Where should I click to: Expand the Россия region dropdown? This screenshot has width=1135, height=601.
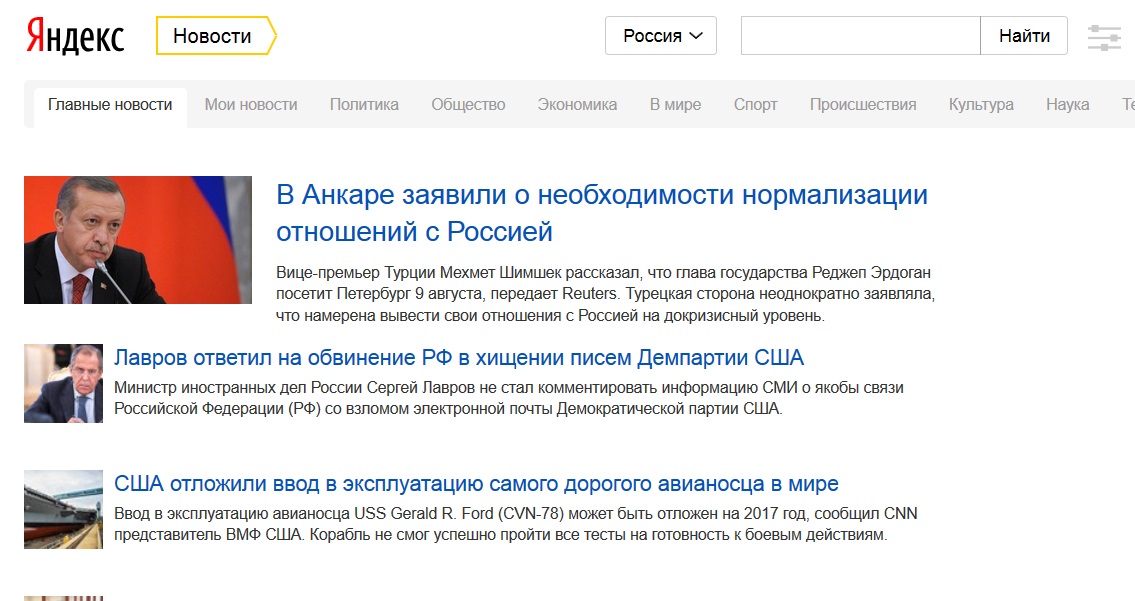(x=661, y=35)
